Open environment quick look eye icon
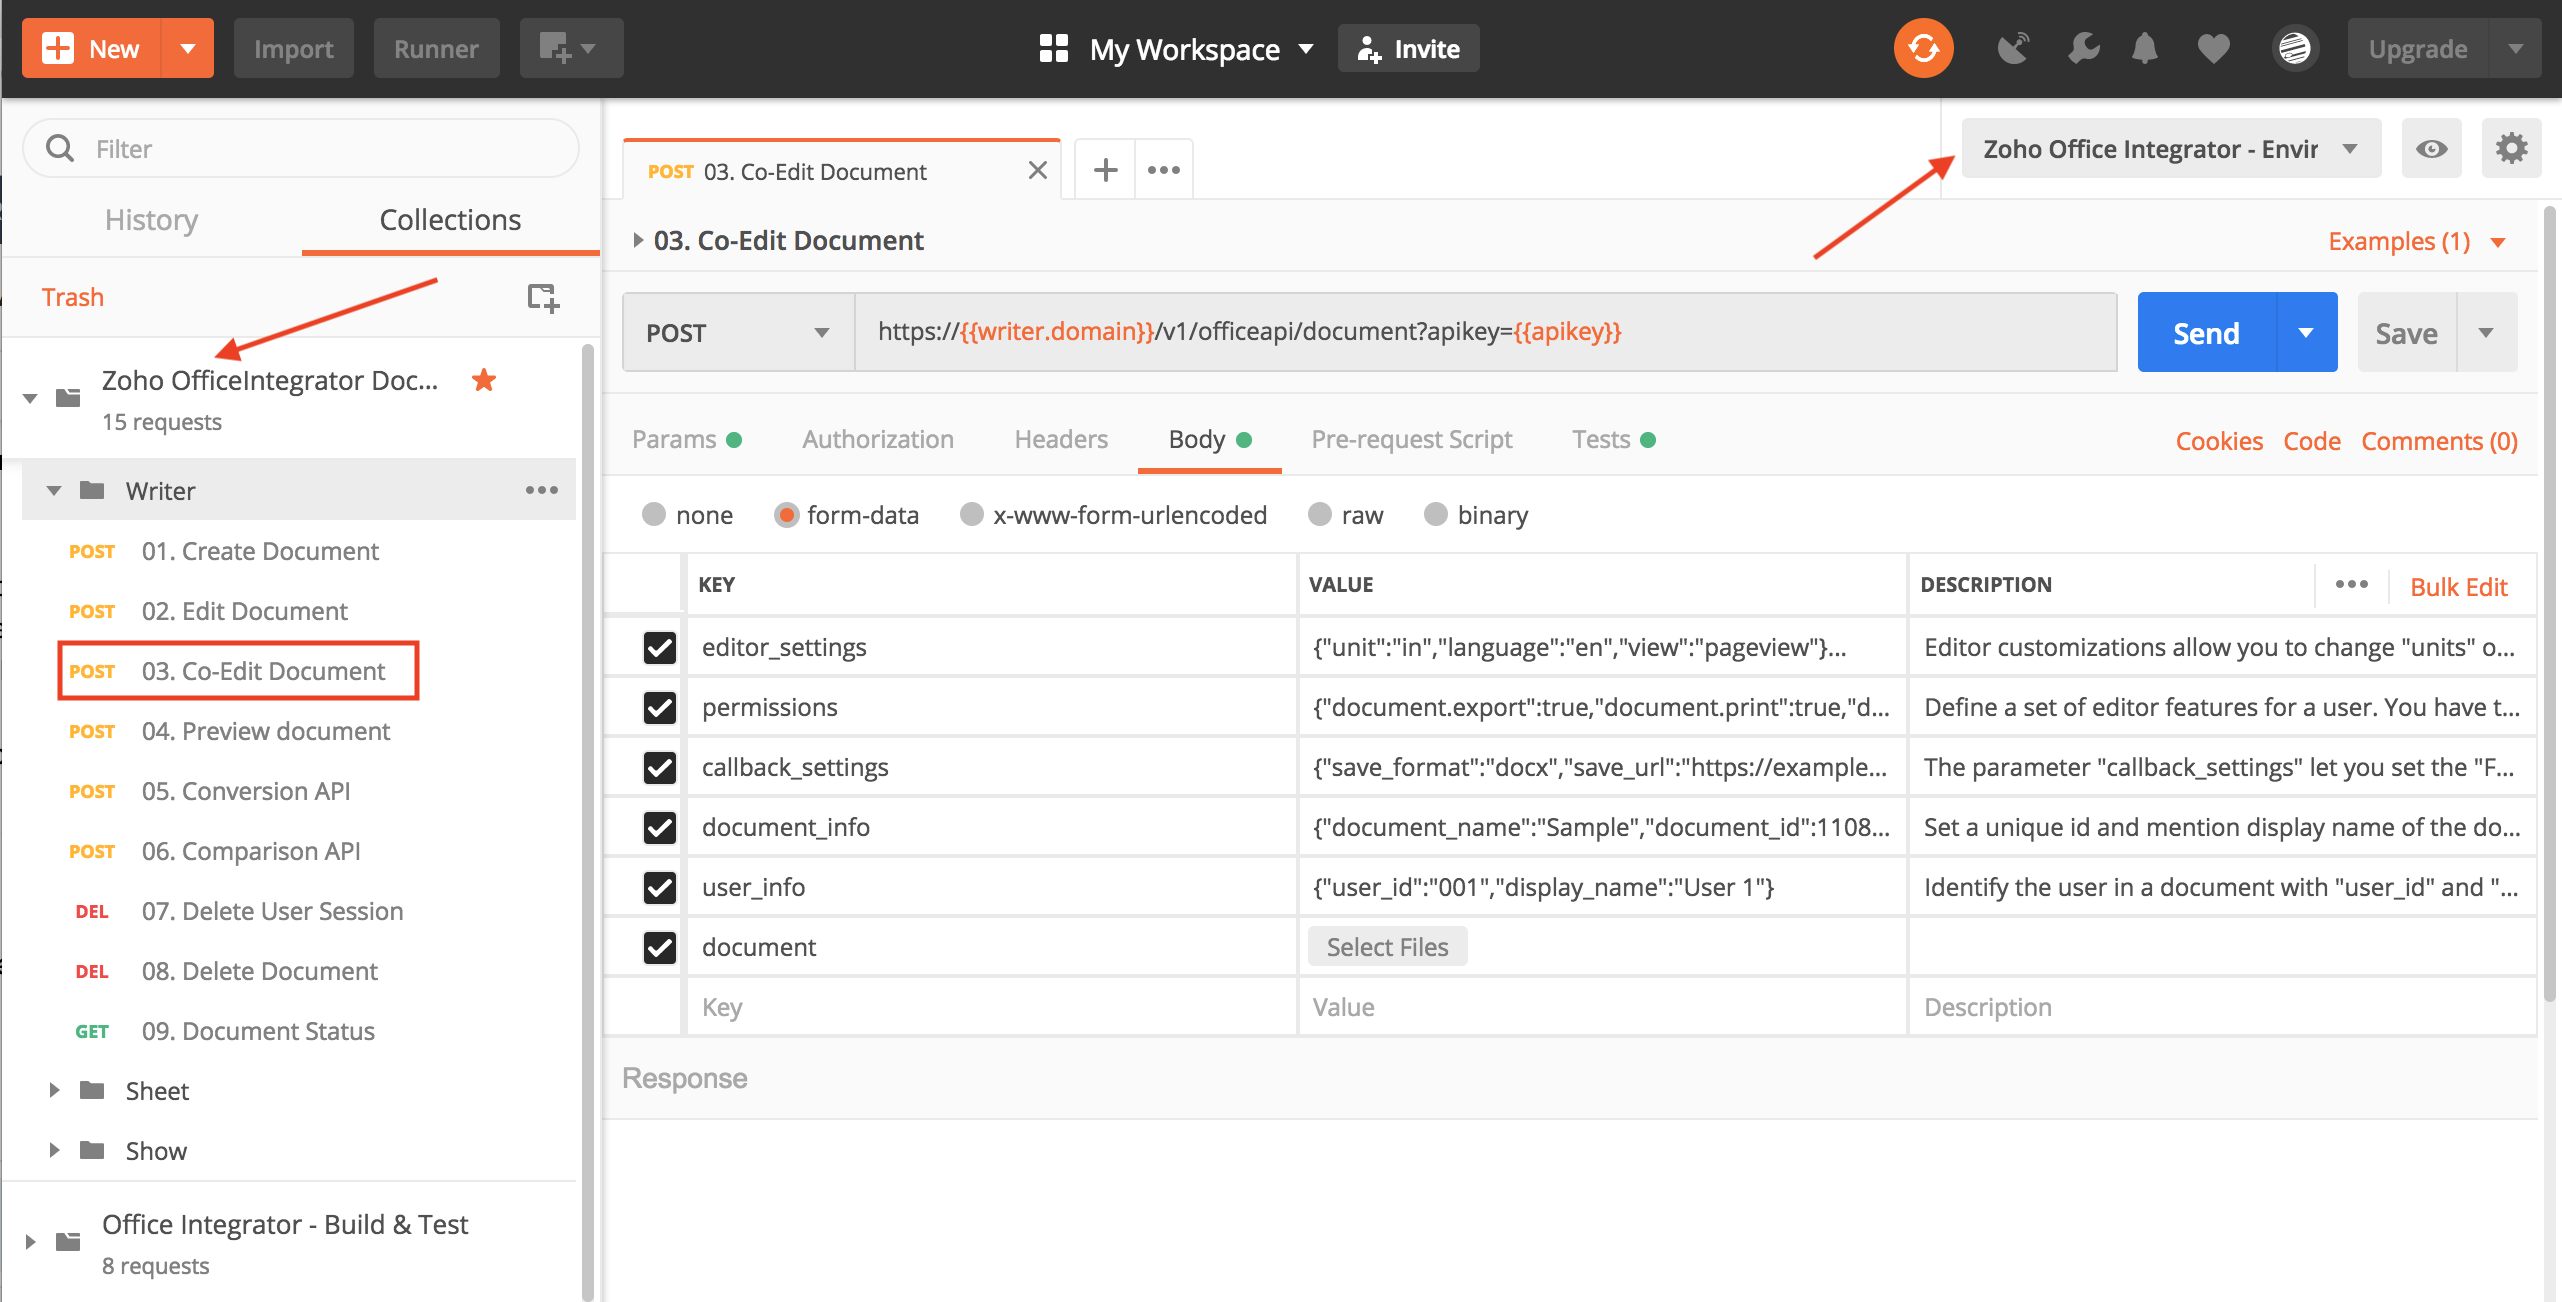Image resolution: width=2562 pixels, height=1302 pixels. [x=2431, y=149]
